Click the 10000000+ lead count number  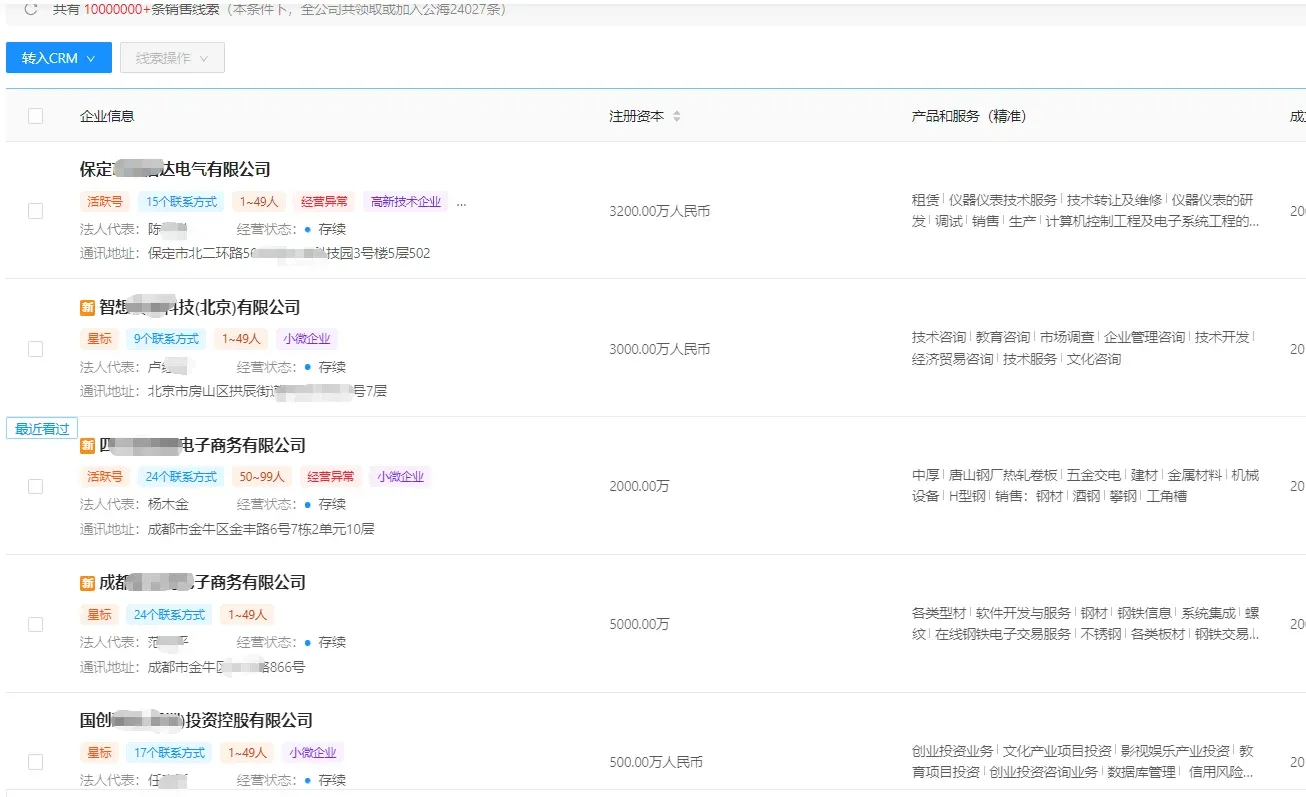click(118, 10)
